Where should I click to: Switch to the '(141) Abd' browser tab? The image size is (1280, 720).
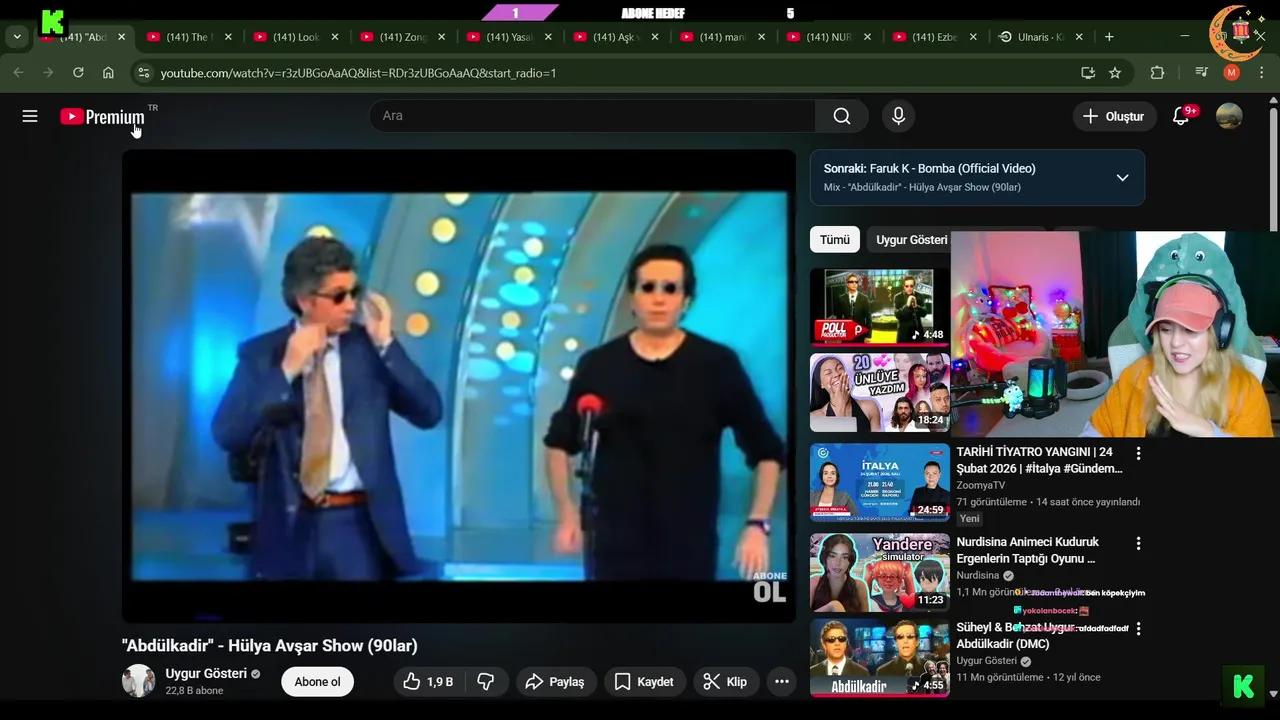(x=82, y=37)
